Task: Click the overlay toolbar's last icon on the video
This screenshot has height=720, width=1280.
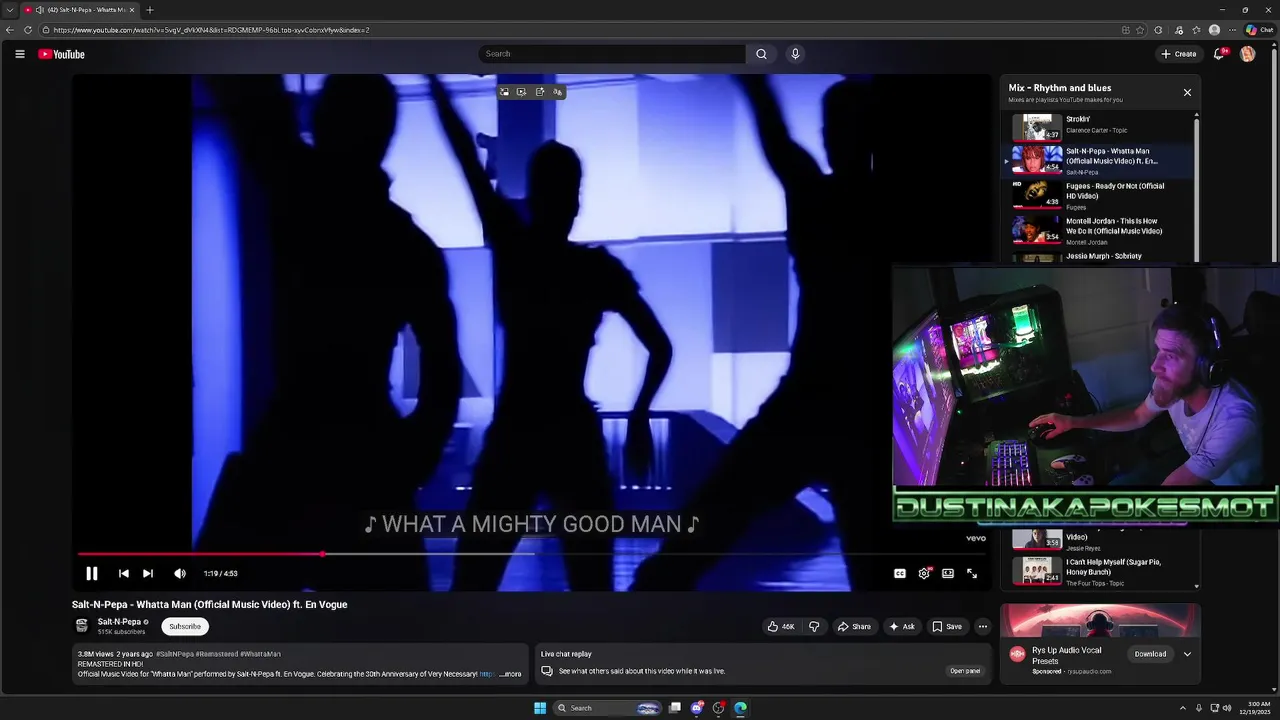Action: 558,92
